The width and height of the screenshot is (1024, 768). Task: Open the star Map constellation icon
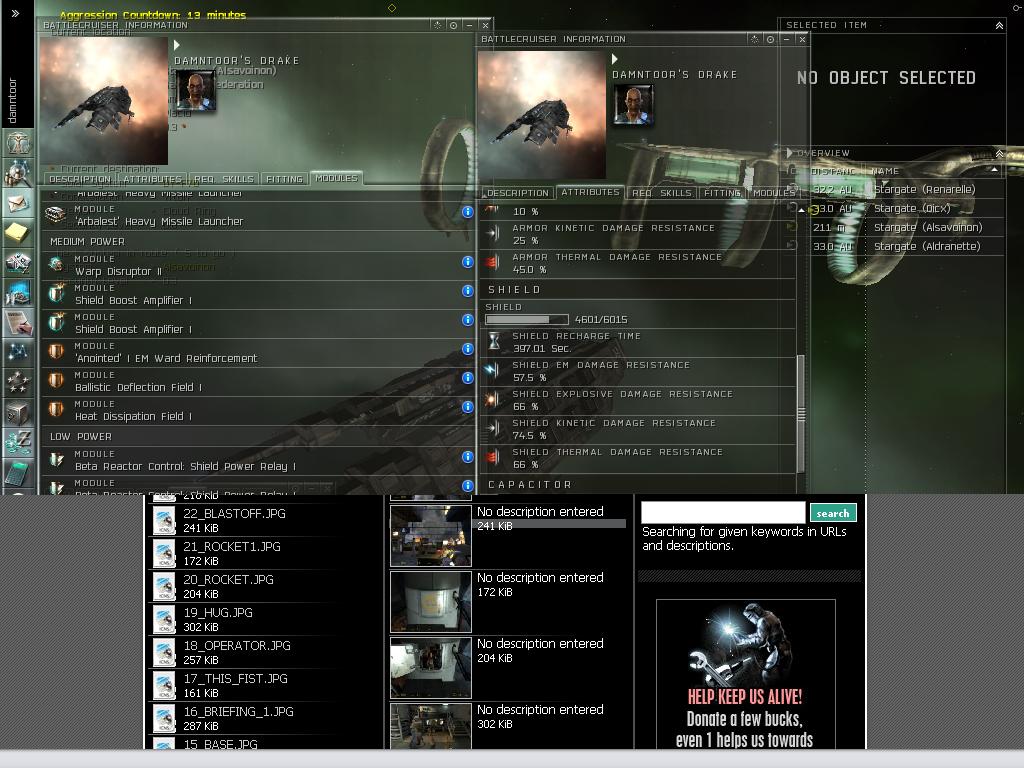click(18, 353)
